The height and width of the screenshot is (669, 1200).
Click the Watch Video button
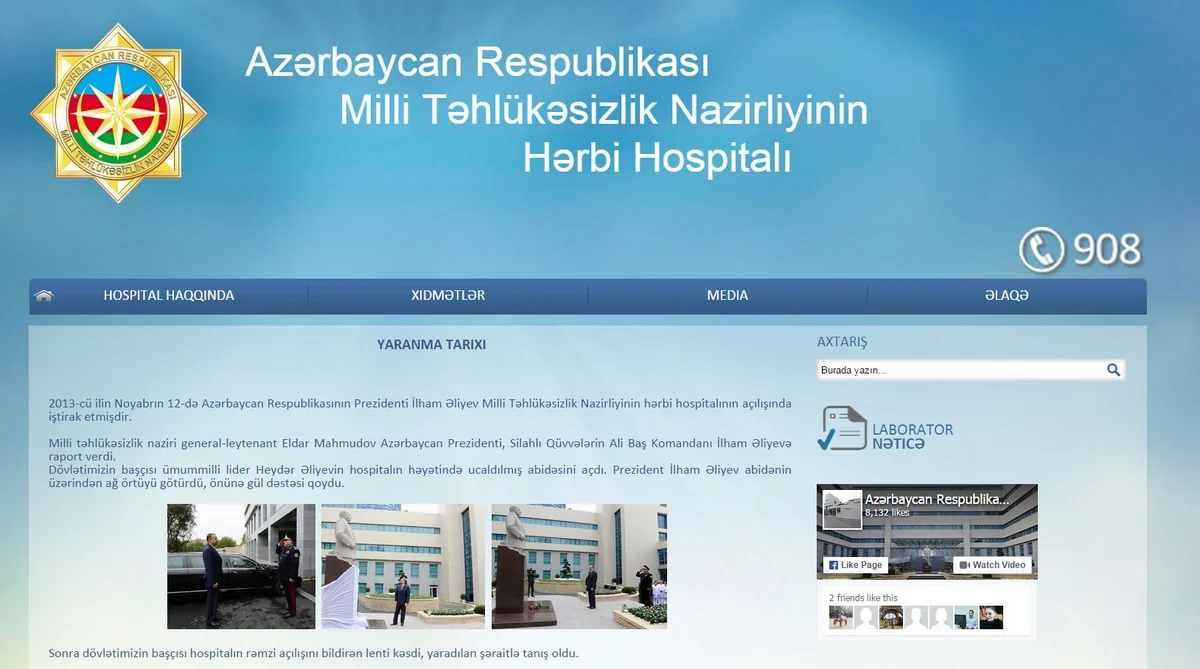[x=993, y=565]
